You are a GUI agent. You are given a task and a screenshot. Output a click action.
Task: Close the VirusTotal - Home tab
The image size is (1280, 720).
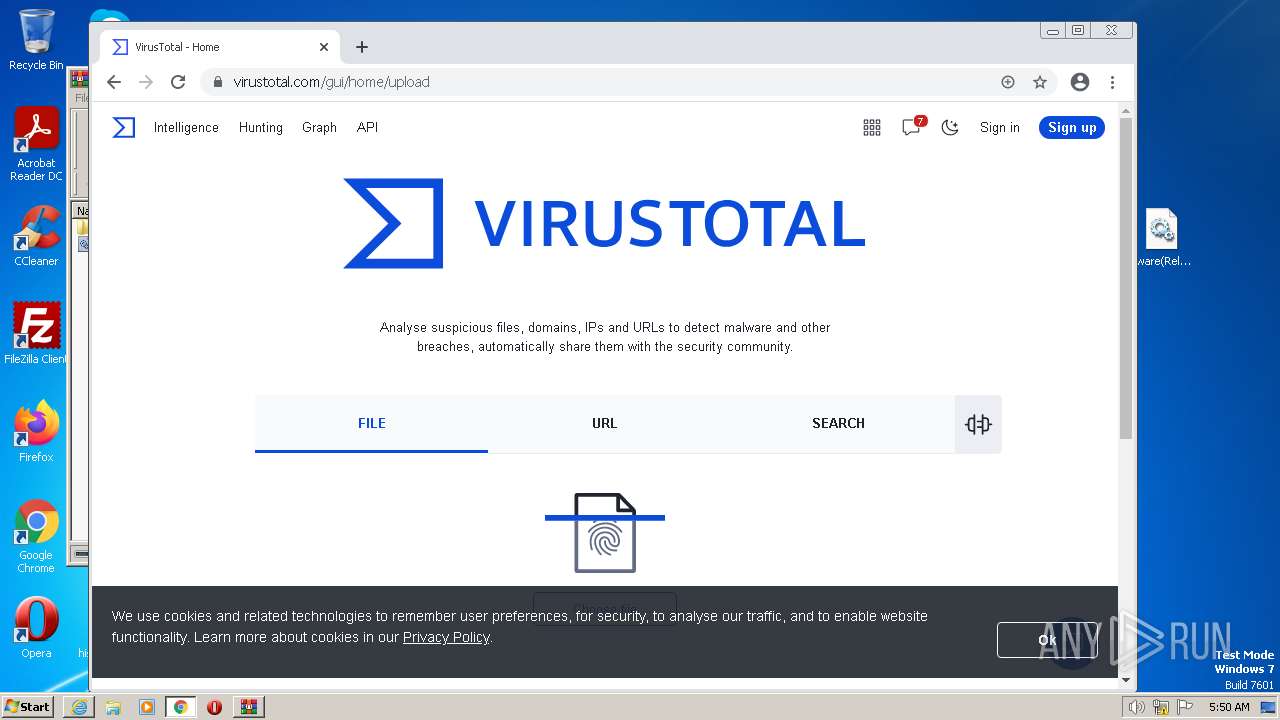pyautogui.click(x=324, y=47)
